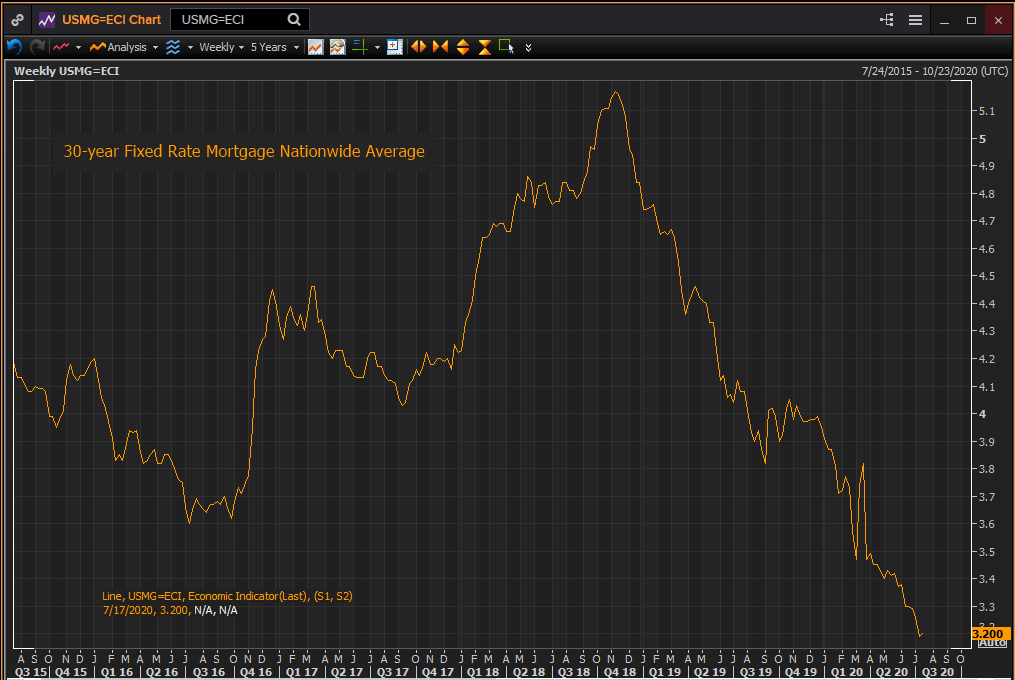Toggle the Auto scale button on price axis
1015x680 pixels.
pos(990,642)
